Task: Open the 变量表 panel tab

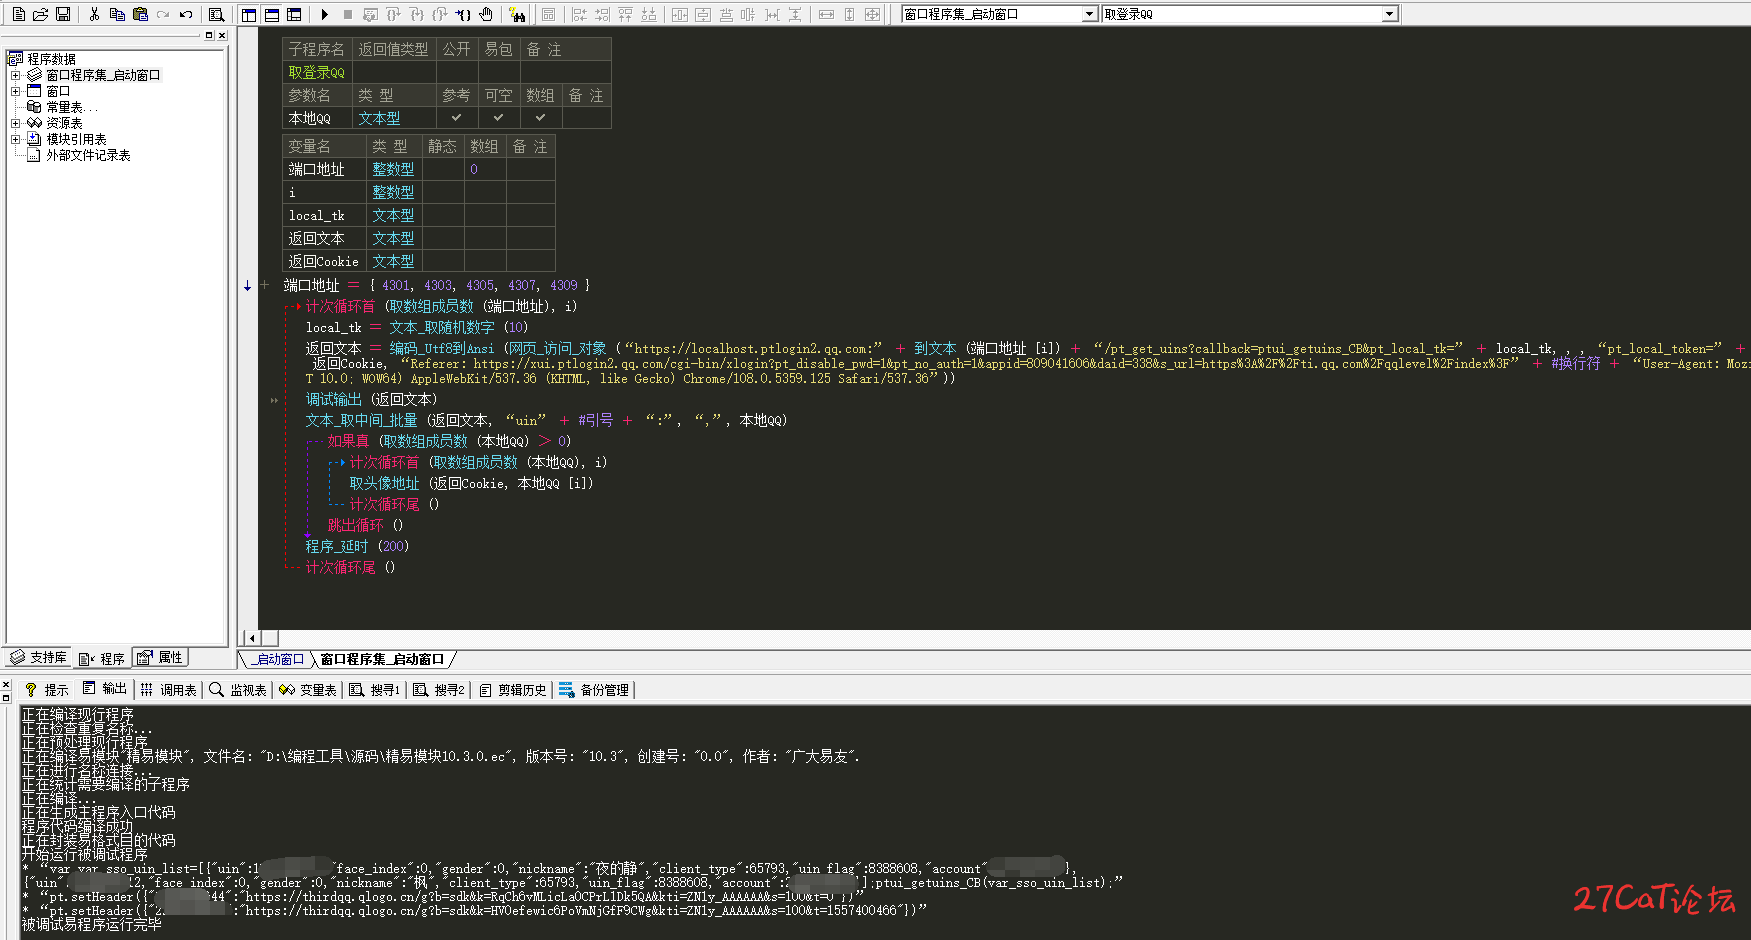Action: 308,690
